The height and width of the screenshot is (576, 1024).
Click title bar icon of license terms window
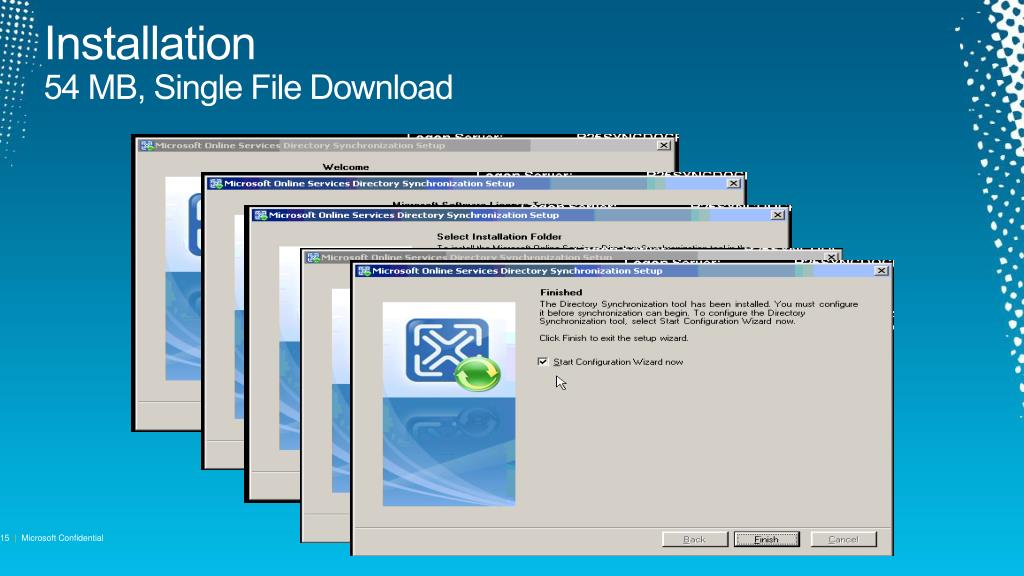pyautogui.click(x=216, y=184)
